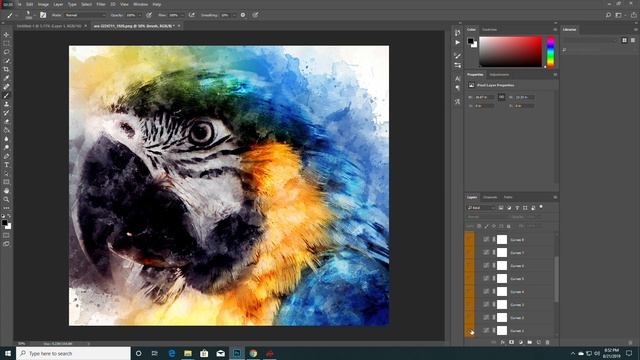
Task: Open the Image menu
Action: (x=43, y=4)
